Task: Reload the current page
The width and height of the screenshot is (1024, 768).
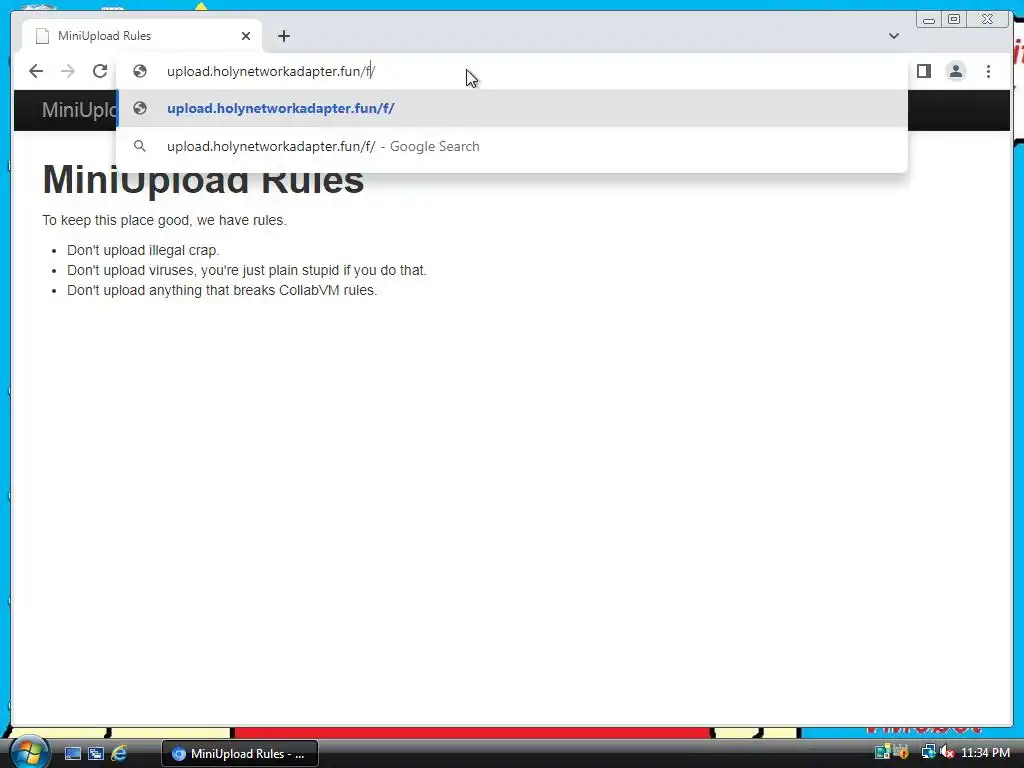Action: 99,71
